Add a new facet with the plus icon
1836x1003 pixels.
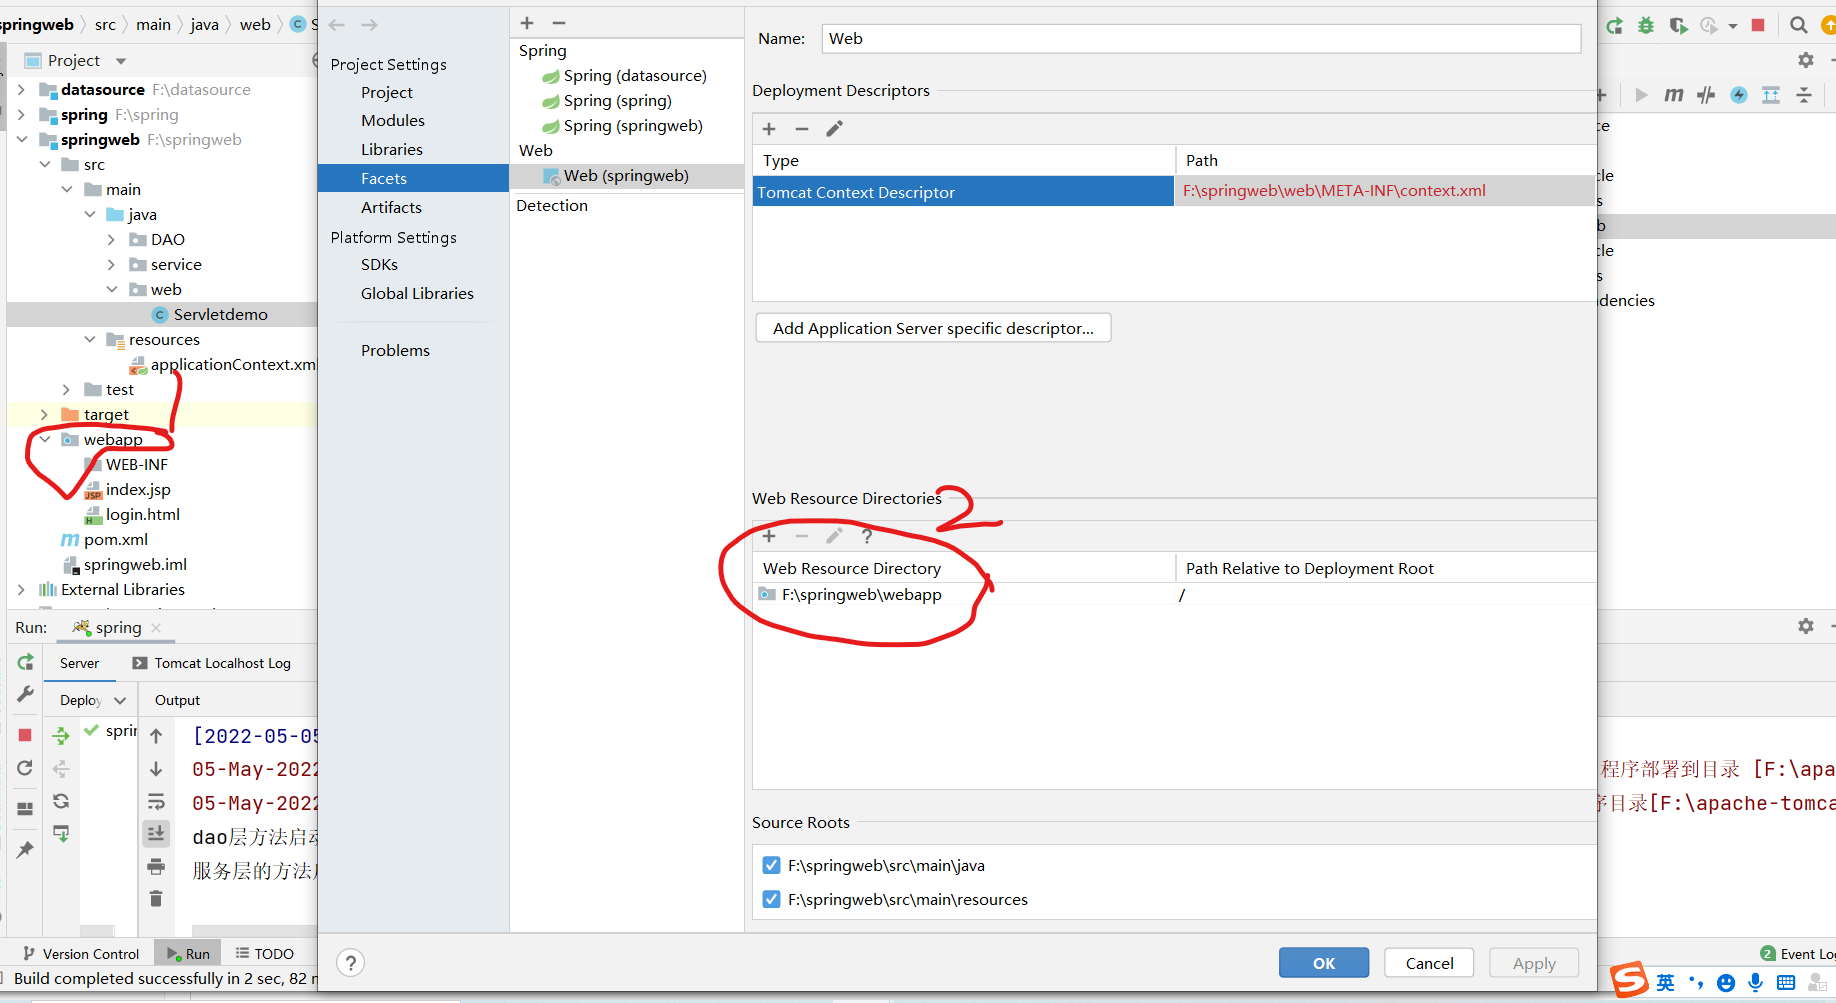point(527,23)
